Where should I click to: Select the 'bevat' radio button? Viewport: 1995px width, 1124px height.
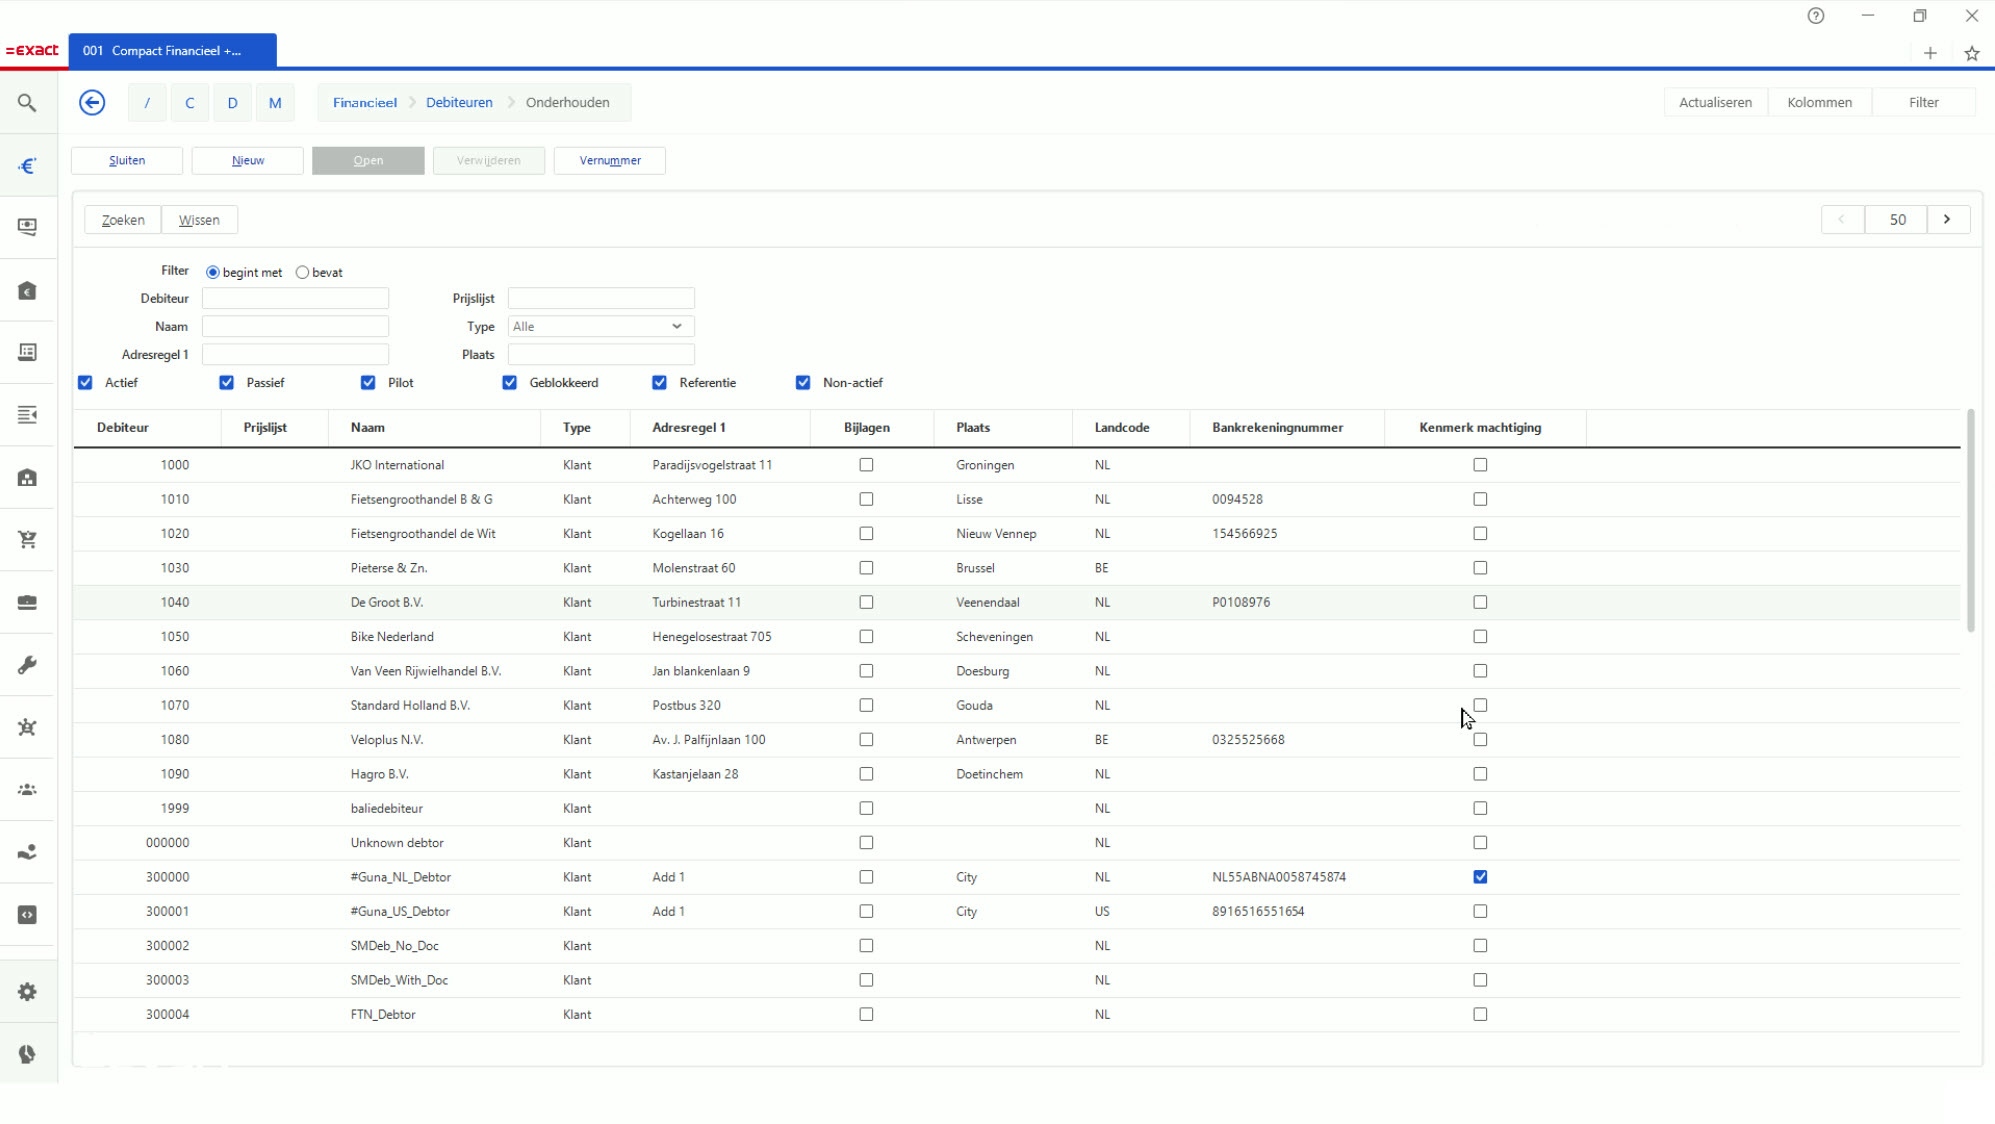[302, 272]
